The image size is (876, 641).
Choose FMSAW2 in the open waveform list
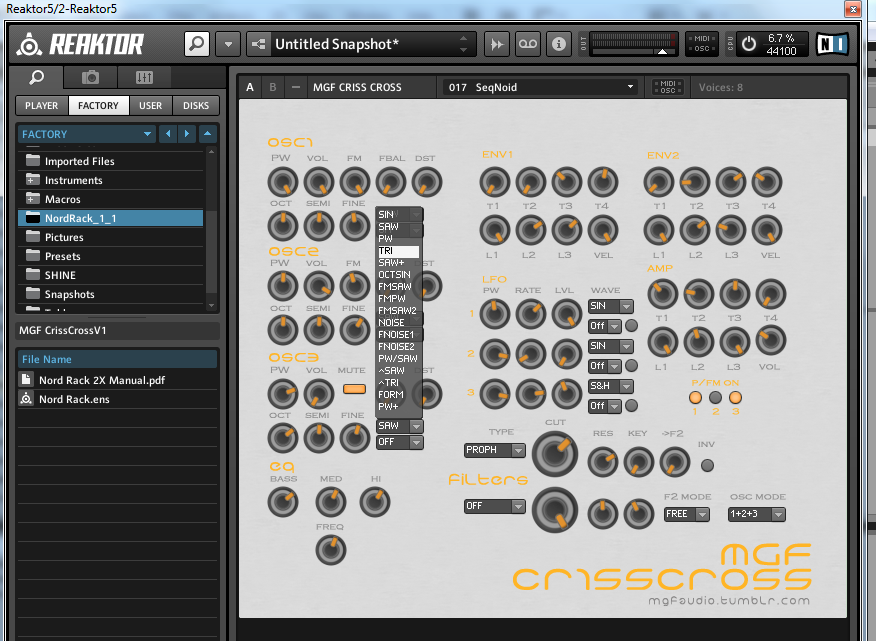398,311
